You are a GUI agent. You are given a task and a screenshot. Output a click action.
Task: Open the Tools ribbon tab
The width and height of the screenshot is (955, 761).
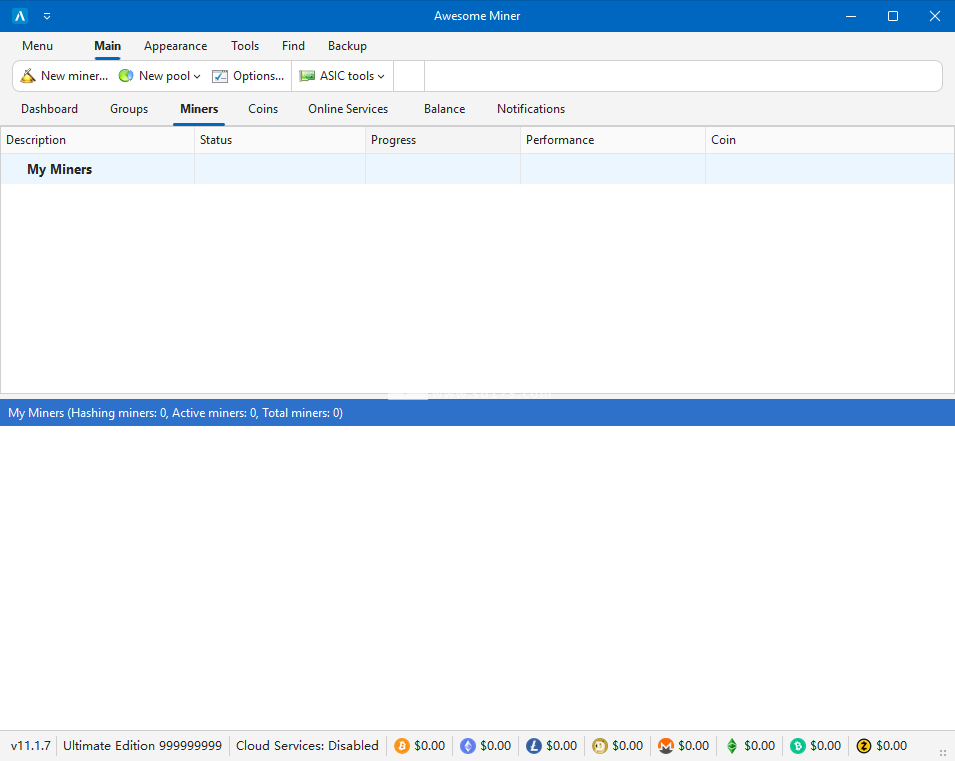pyautogui.click(x=245, y=46)
